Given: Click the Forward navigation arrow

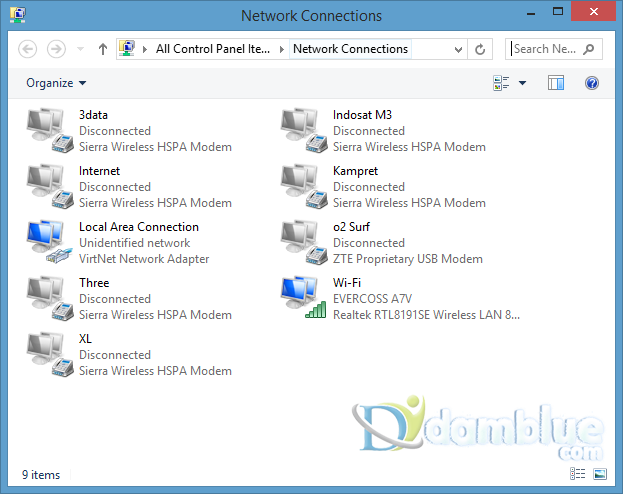Looking at the screenshot, I should 56,49.
